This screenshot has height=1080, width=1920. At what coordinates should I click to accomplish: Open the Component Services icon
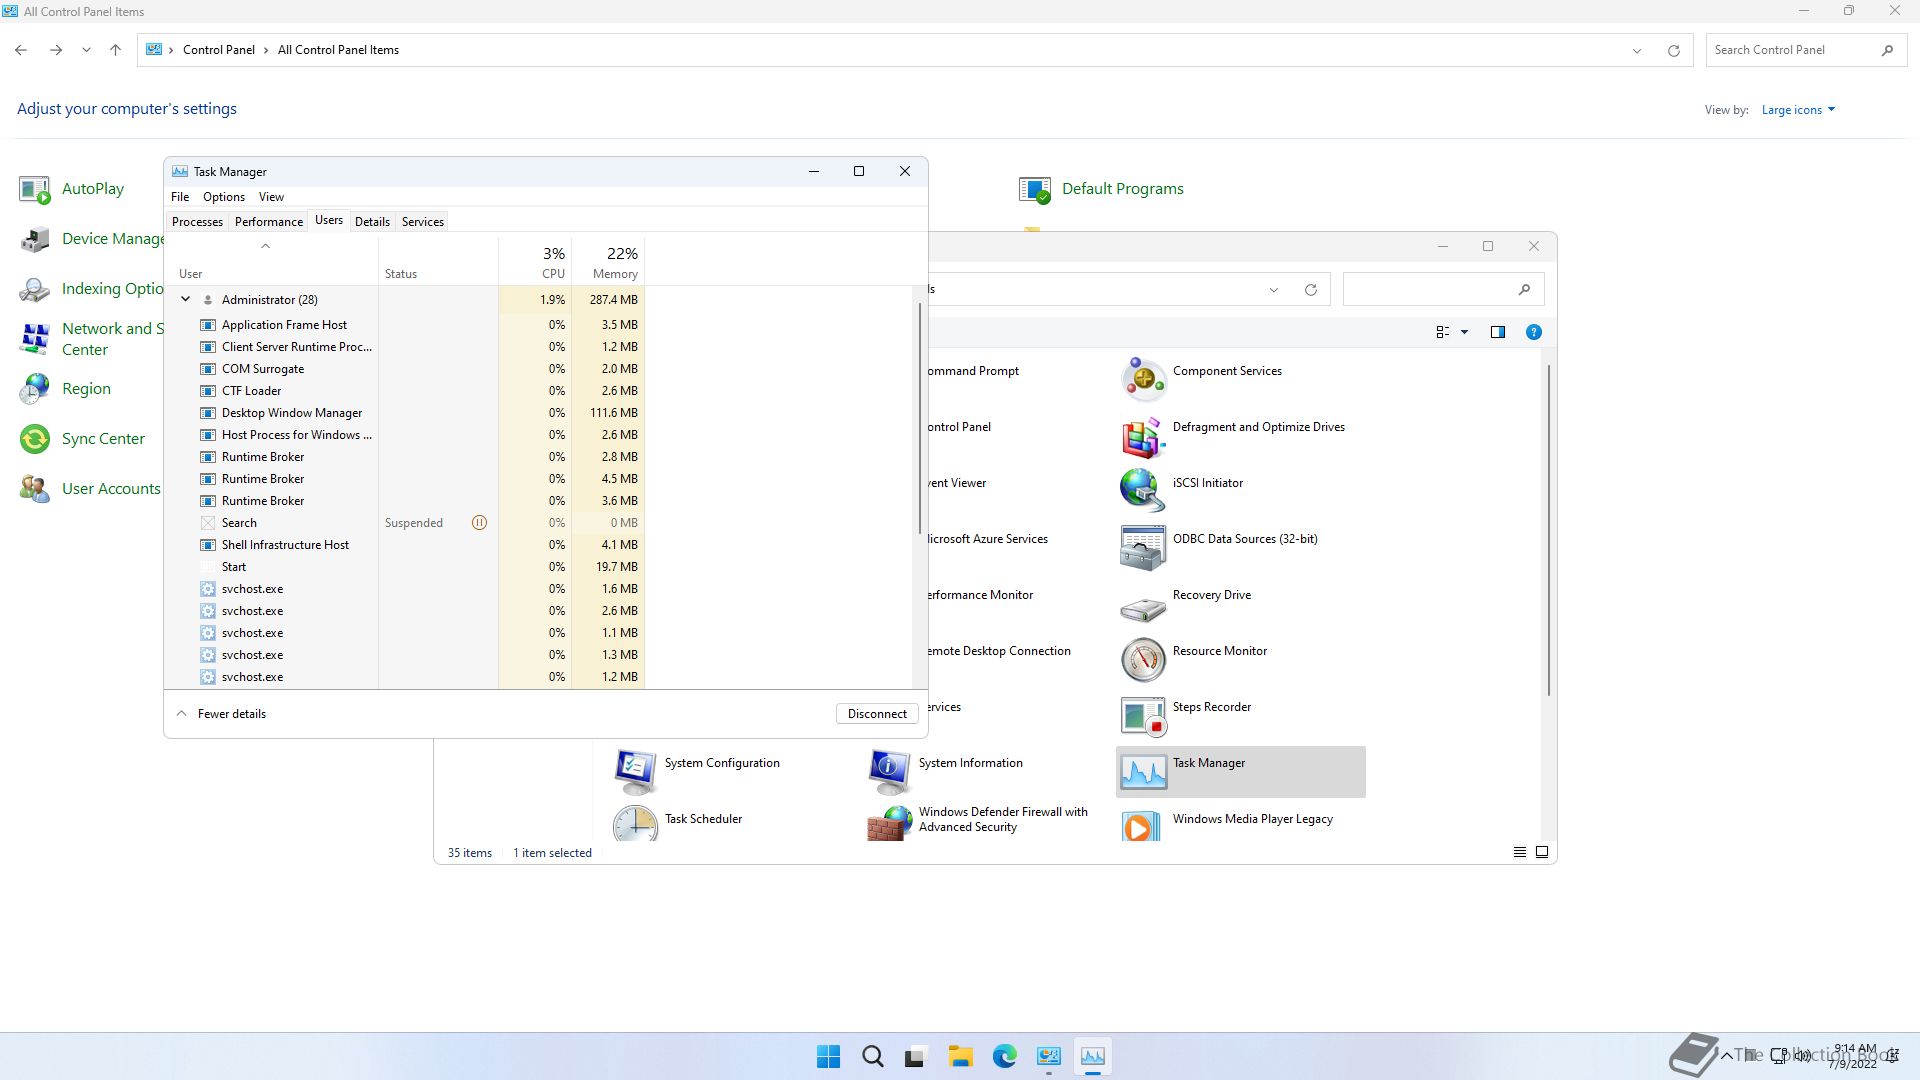pyautogui.click(x=1143, y=380)
